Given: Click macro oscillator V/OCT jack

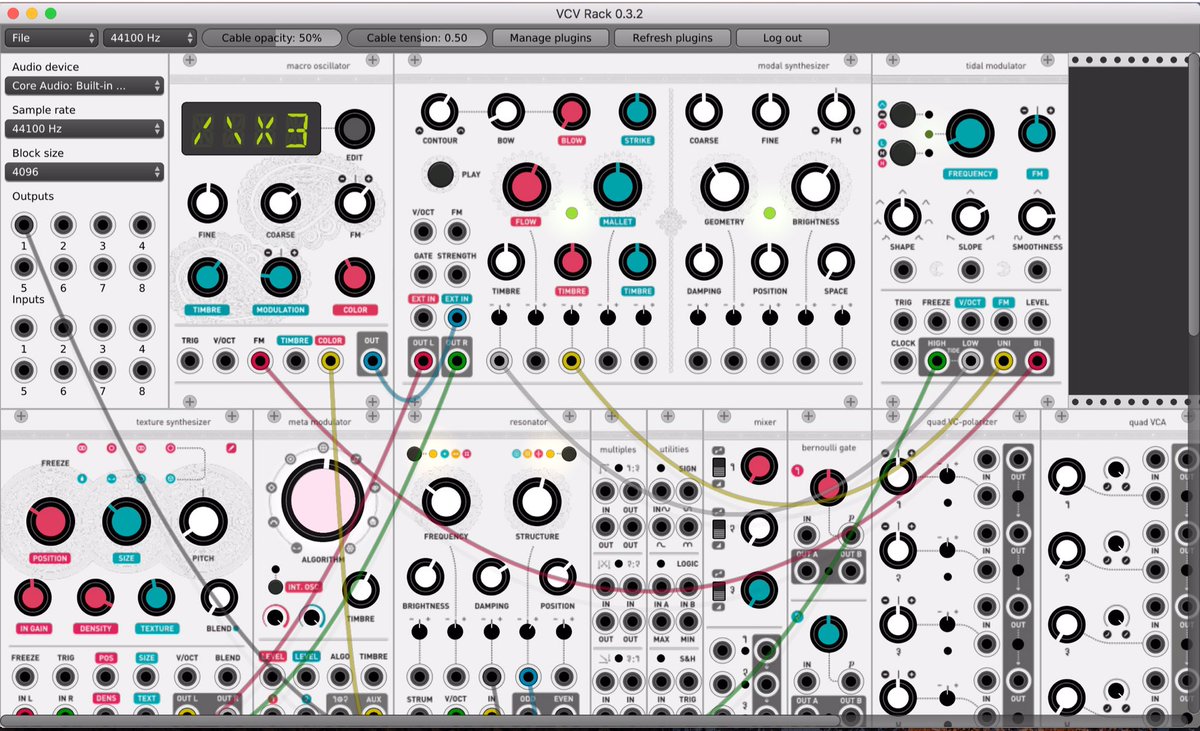Looking at the screenshot, I should tap(225, 361).
